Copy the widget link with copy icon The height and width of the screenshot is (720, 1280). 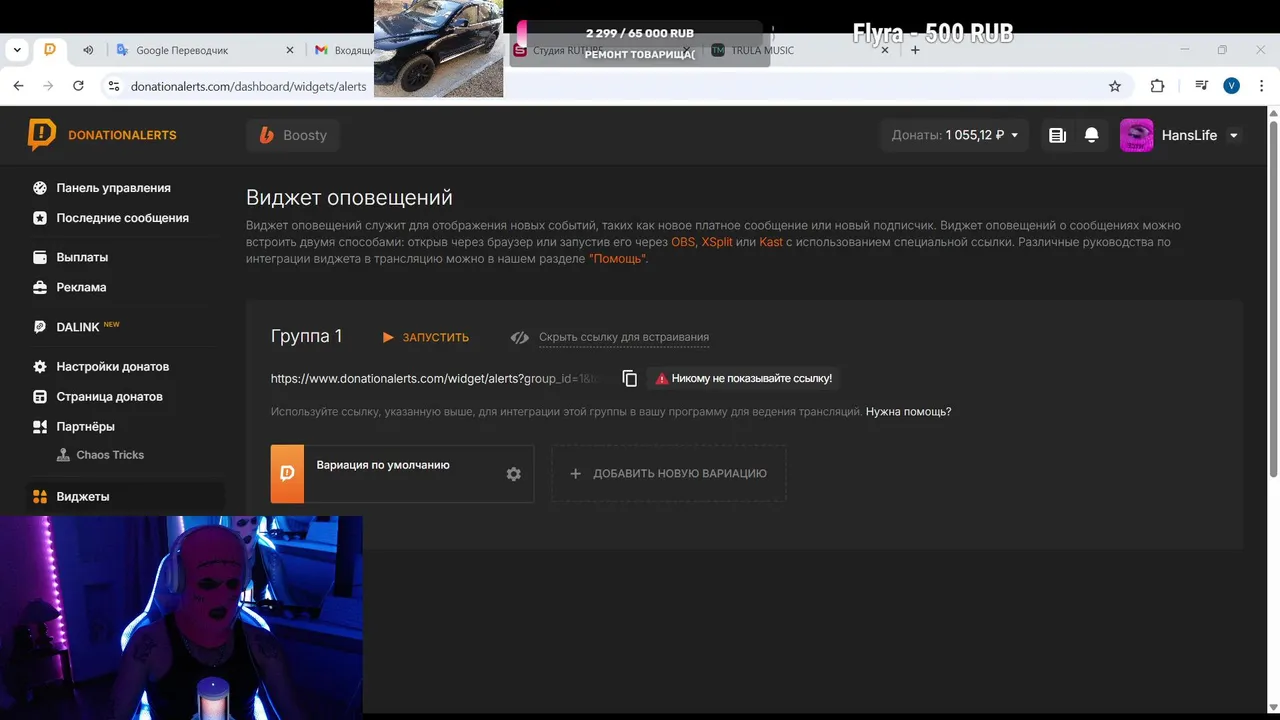click(629, 378)
